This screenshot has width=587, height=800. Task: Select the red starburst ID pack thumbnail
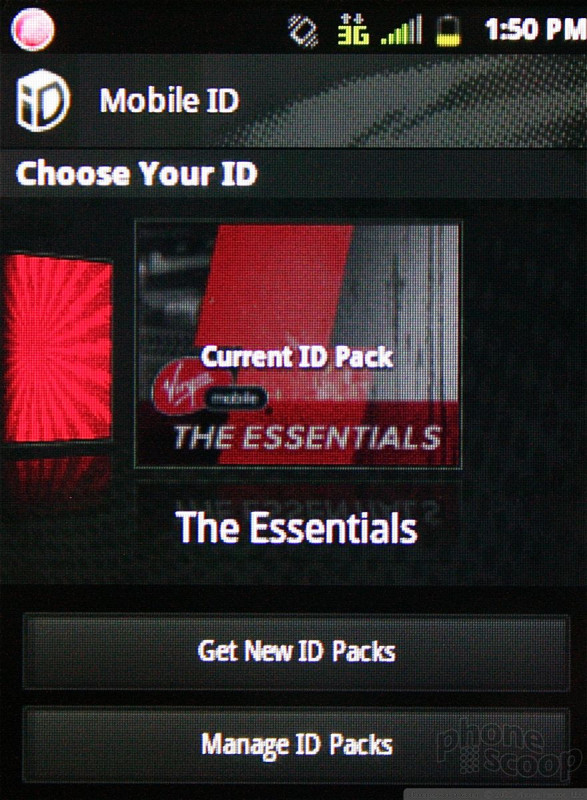(x=58, y=348)
